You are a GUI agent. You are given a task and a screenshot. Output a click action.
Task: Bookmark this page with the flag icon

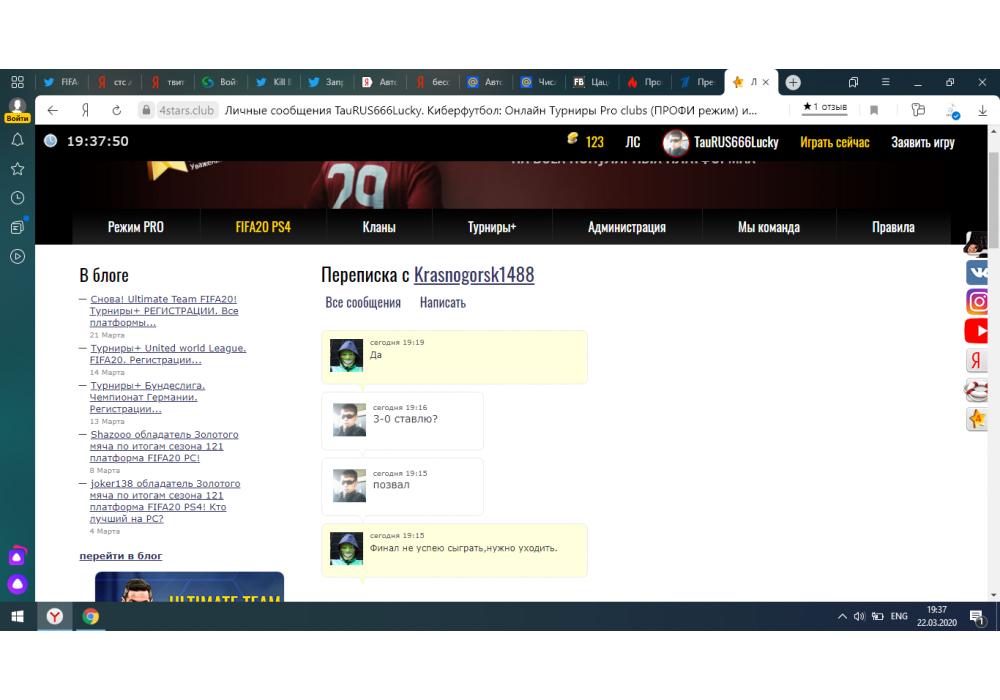coord(874,110)
